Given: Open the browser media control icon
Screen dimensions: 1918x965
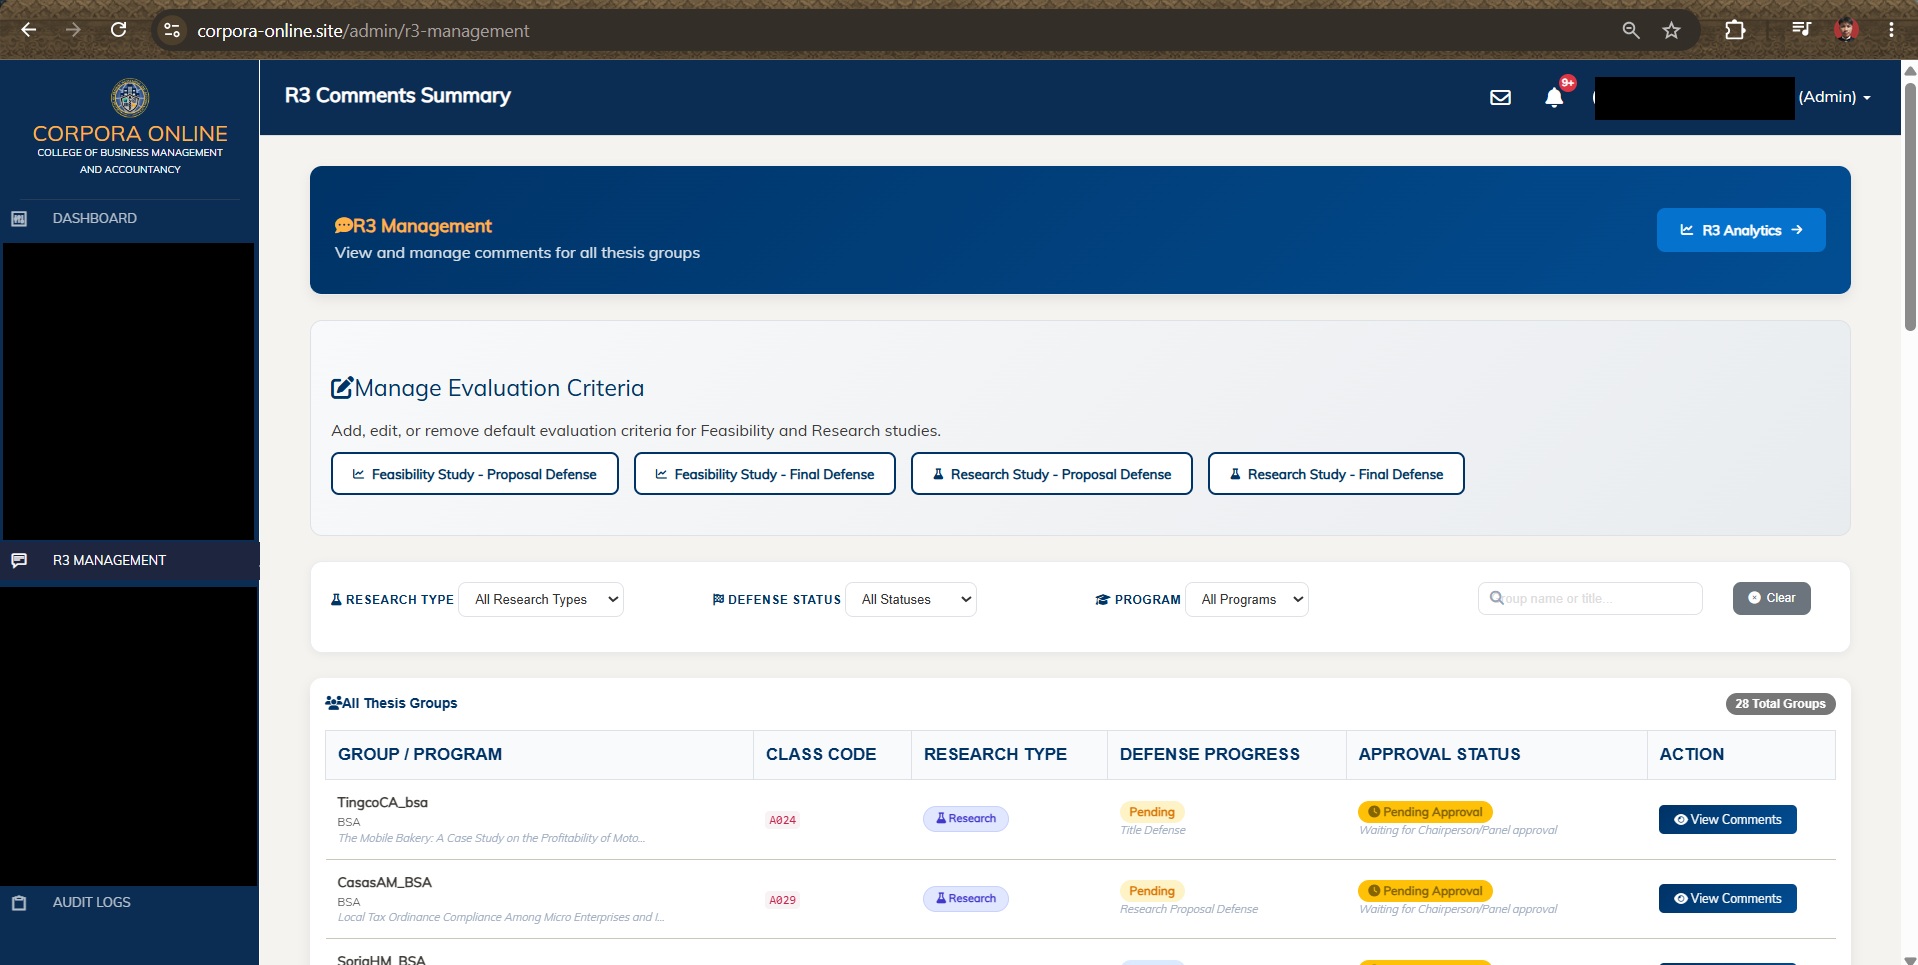Looking at the screenshot, I should (1801, 30).
